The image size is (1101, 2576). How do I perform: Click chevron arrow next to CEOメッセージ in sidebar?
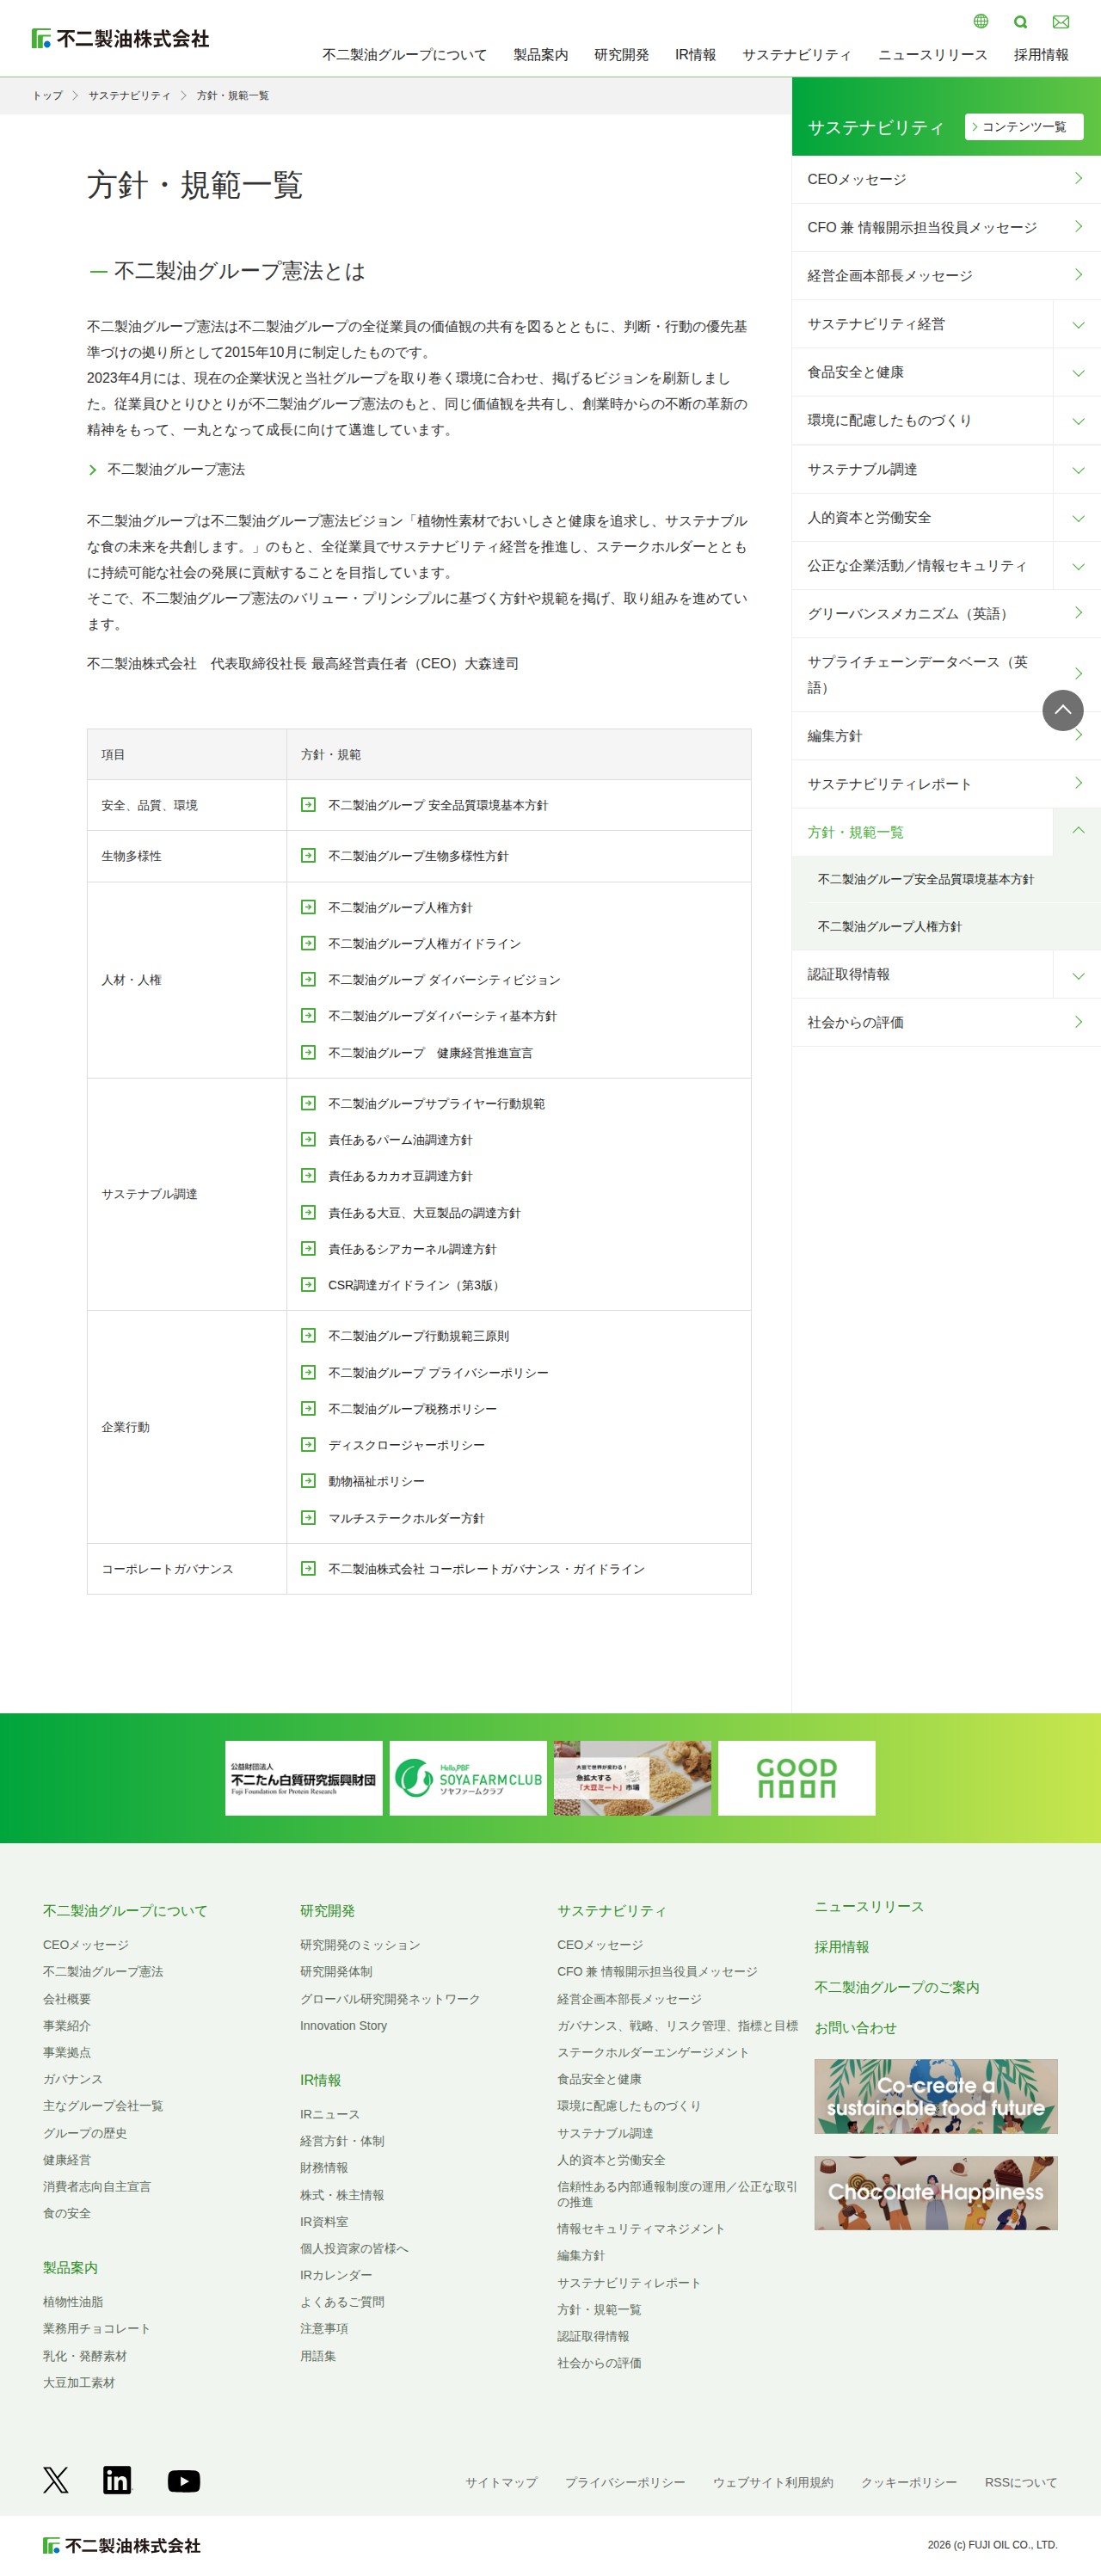[1078, 178]
